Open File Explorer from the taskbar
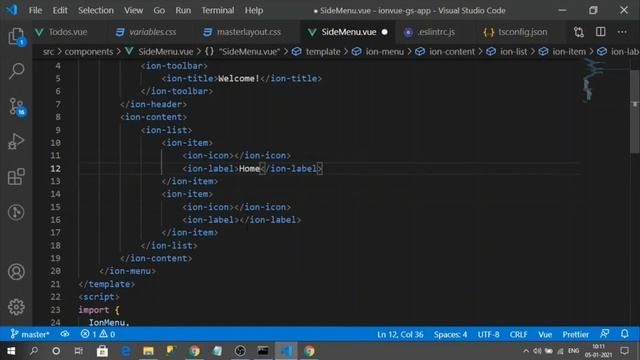640x360 pixels. click(148, 351)
